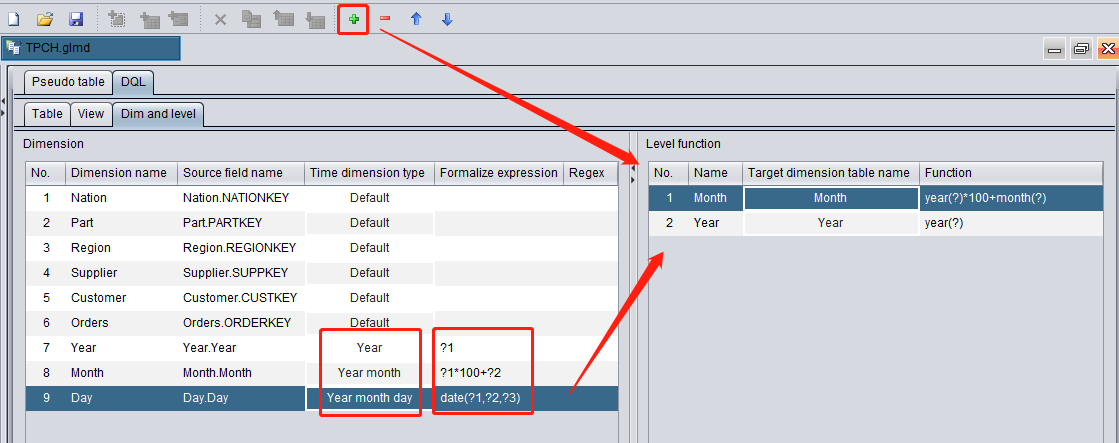
Task: Select the 'Nation' dimension name cell
Action: click(x=121, y=198)
